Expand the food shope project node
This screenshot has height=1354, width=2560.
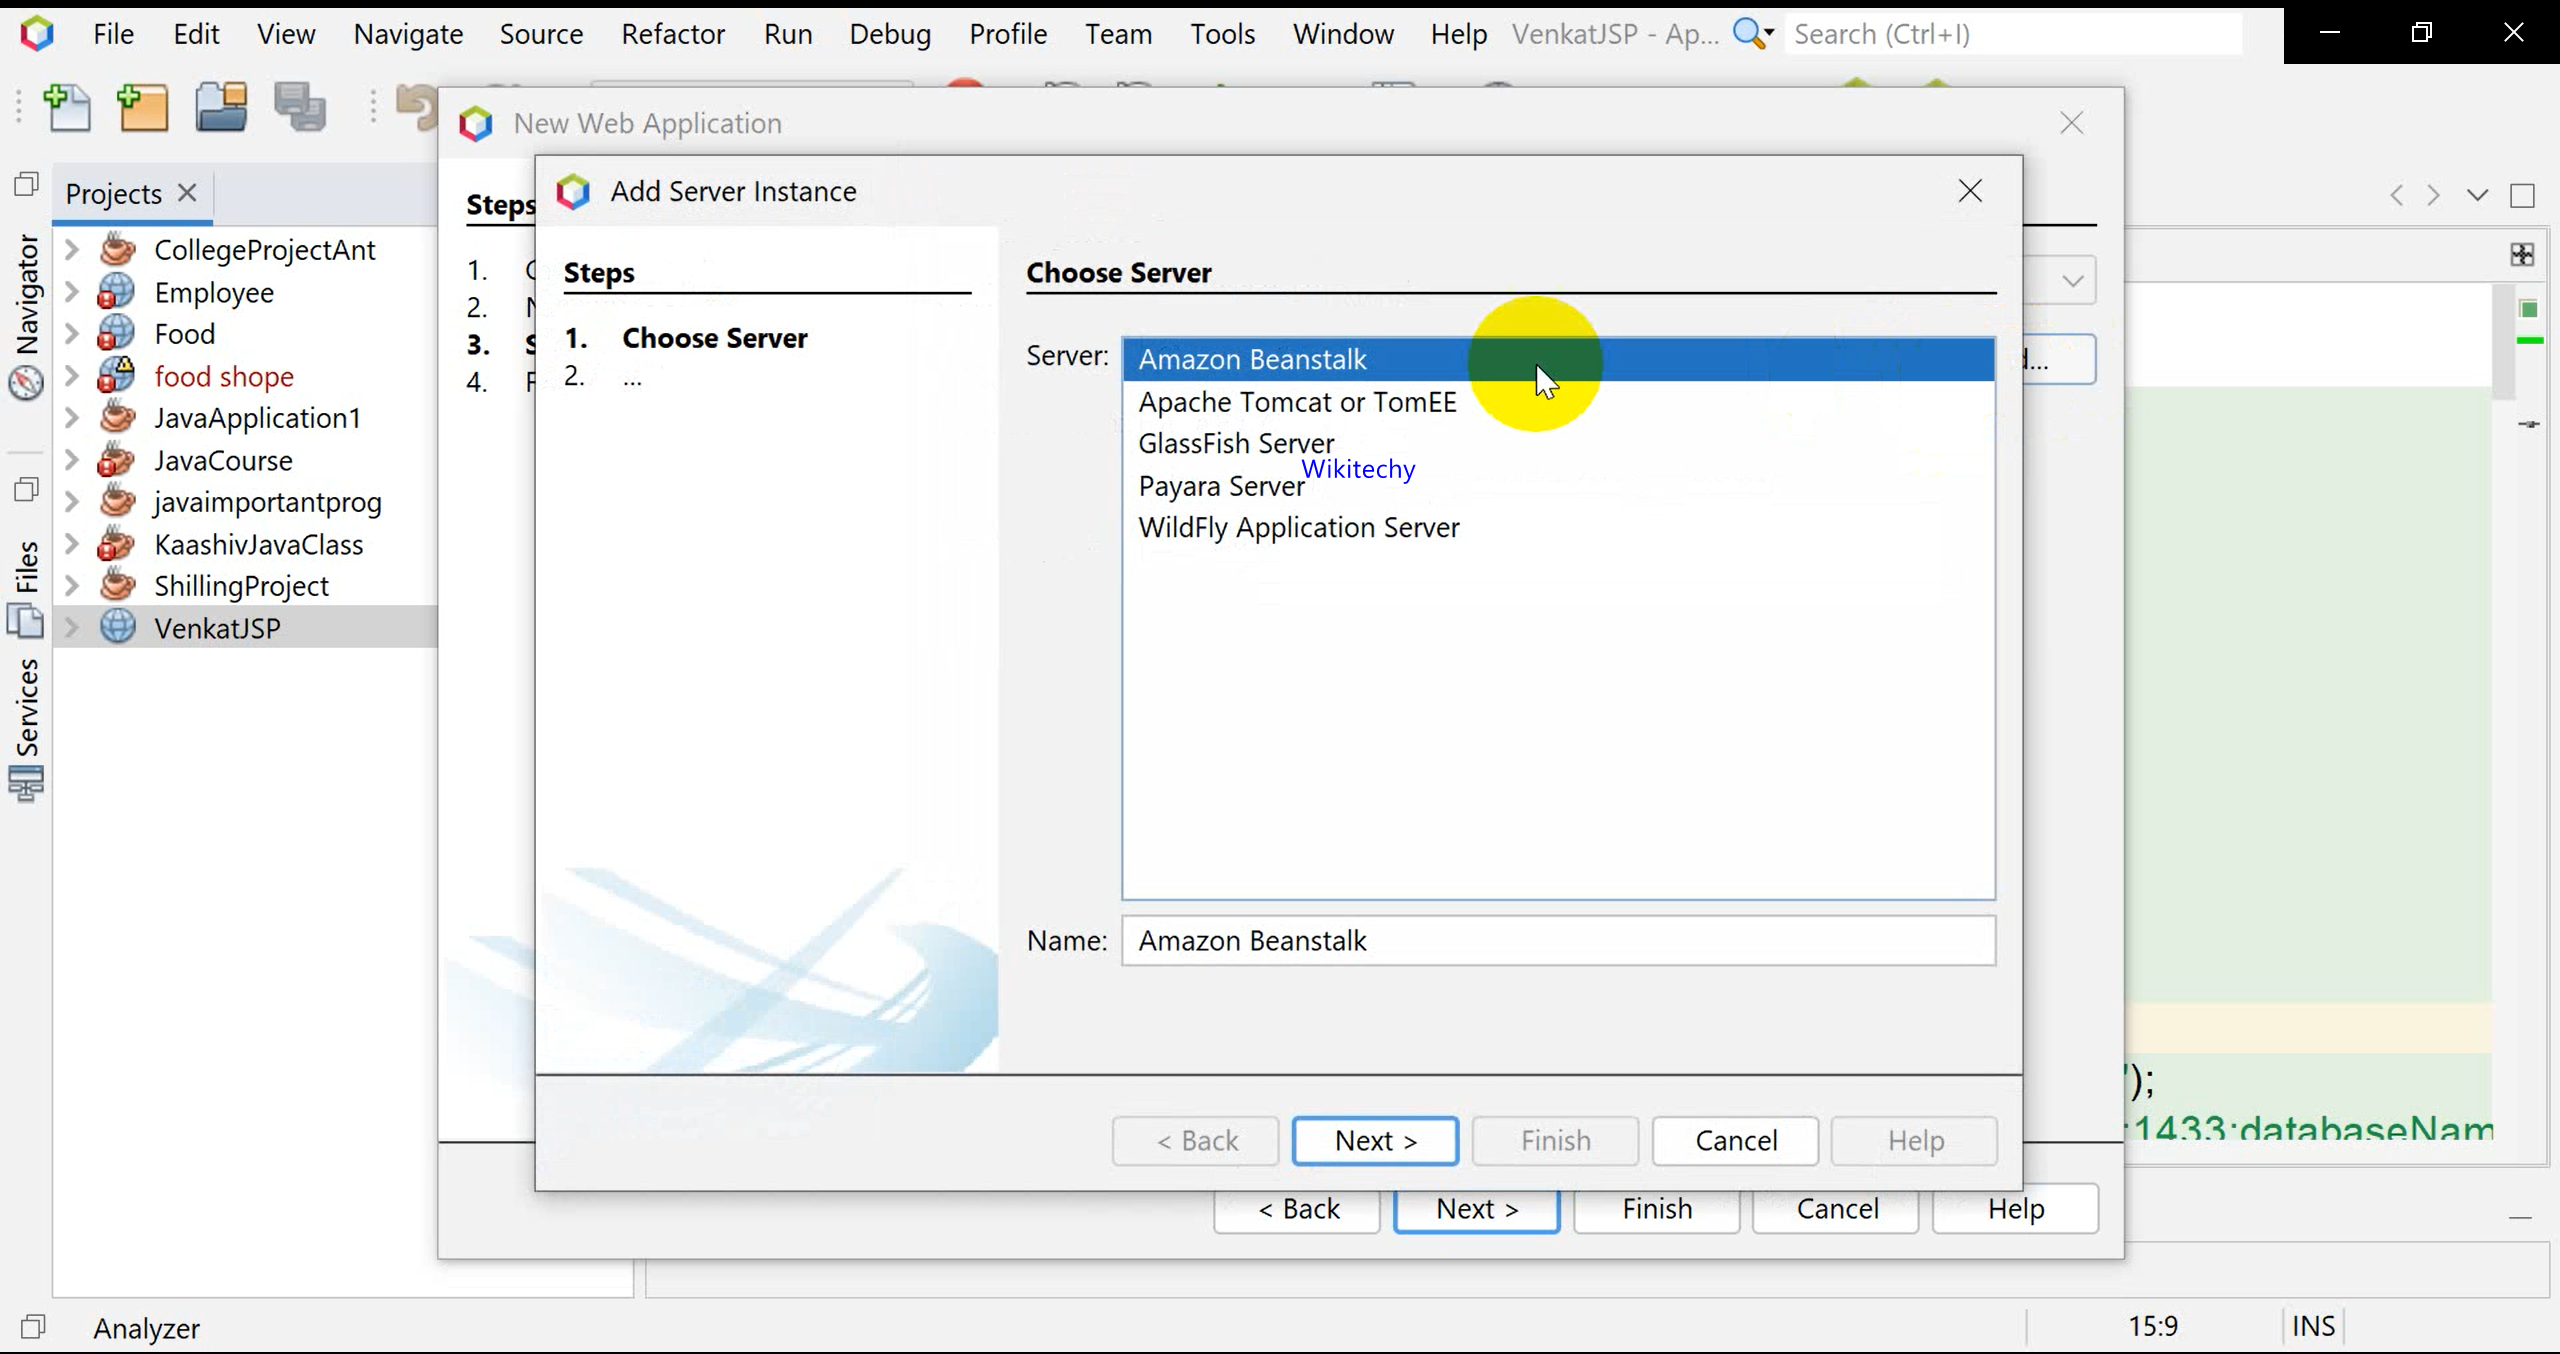72,376
